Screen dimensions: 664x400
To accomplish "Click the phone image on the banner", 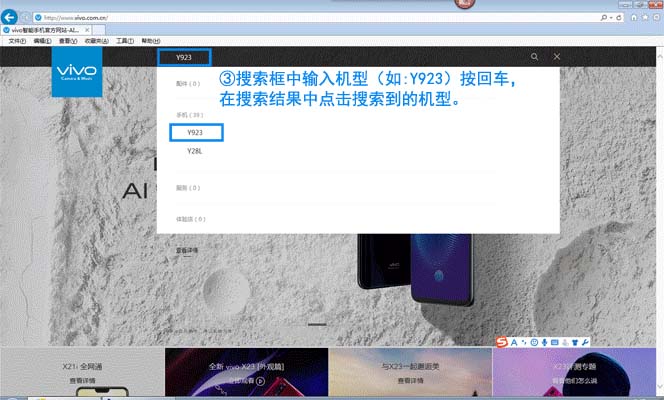I will click(415, 269).
